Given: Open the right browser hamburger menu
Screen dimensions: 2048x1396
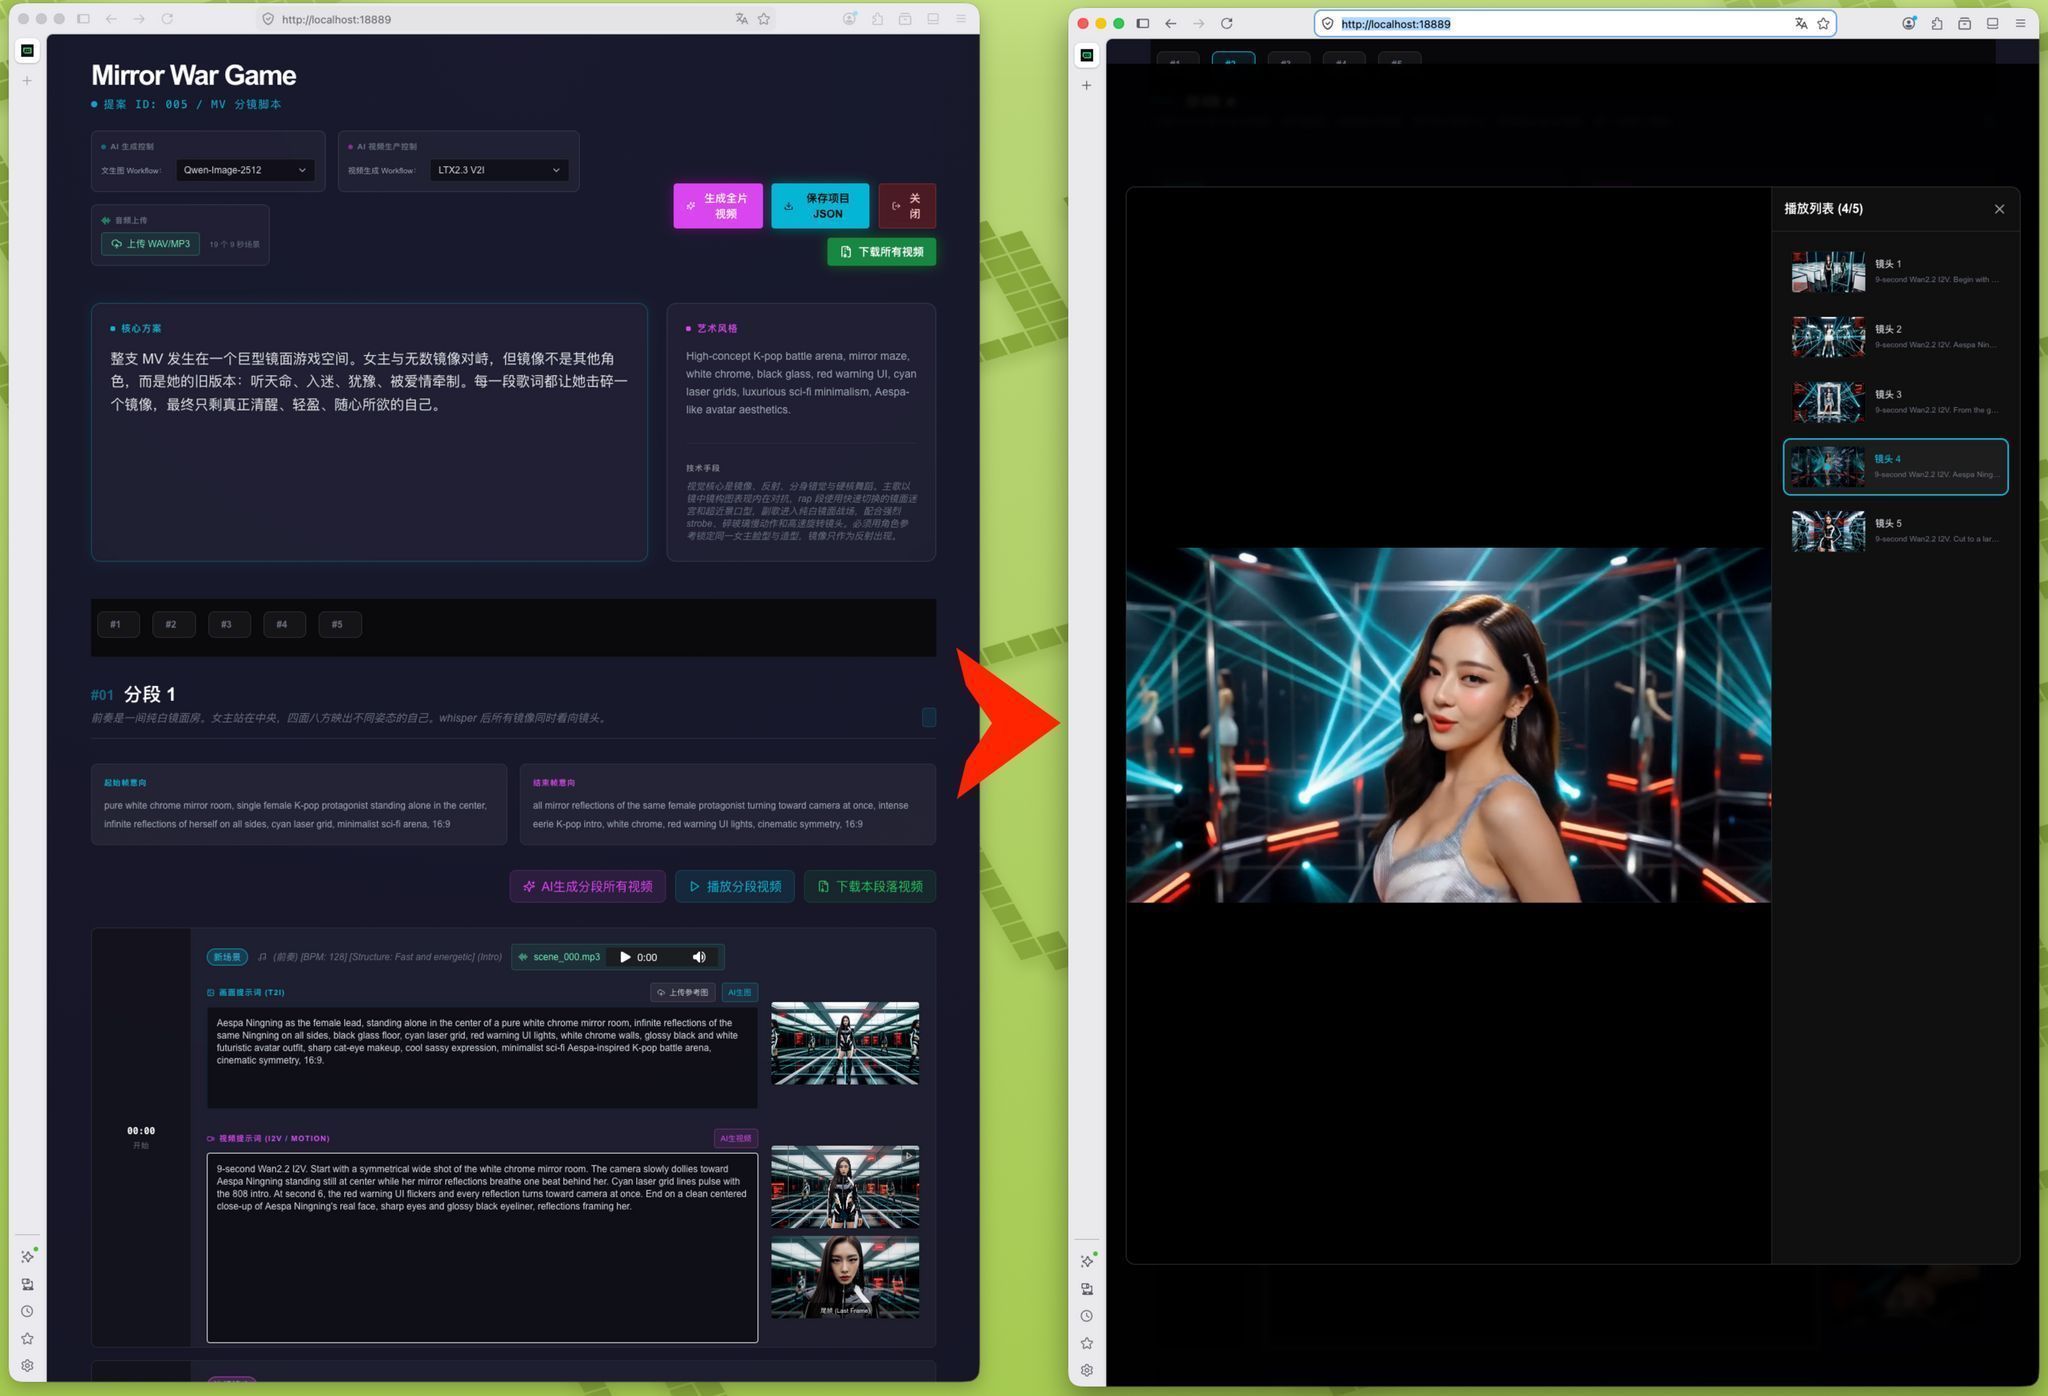Looking at the screenshot, I should [2020, 24].
